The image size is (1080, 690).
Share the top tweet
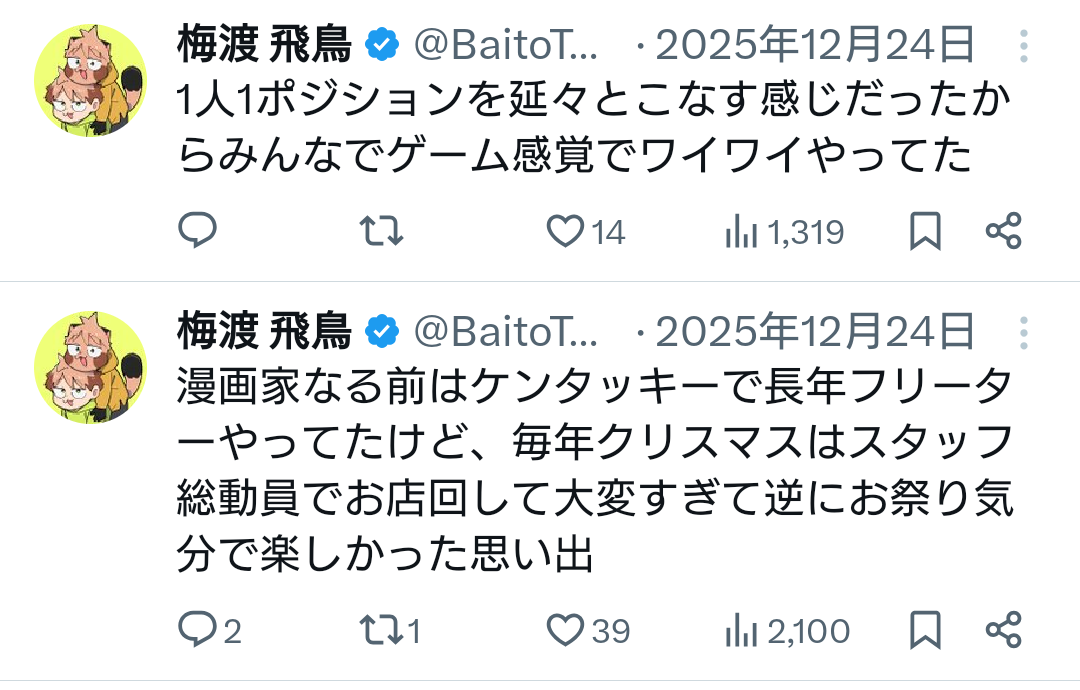(x=1003, y=232)
